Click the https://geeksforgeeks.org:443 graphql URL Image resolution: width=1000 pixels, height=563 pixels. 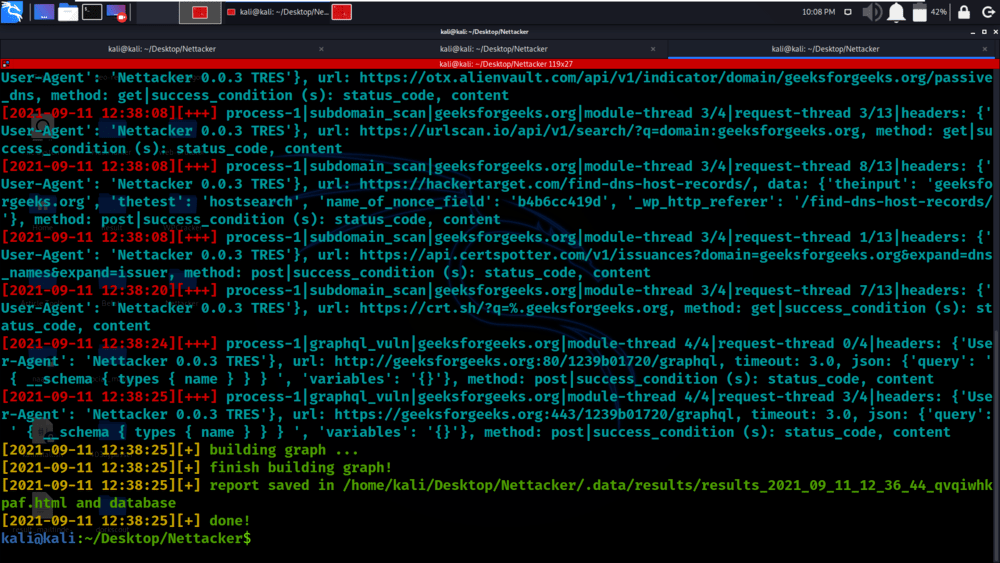pos(533,415)
